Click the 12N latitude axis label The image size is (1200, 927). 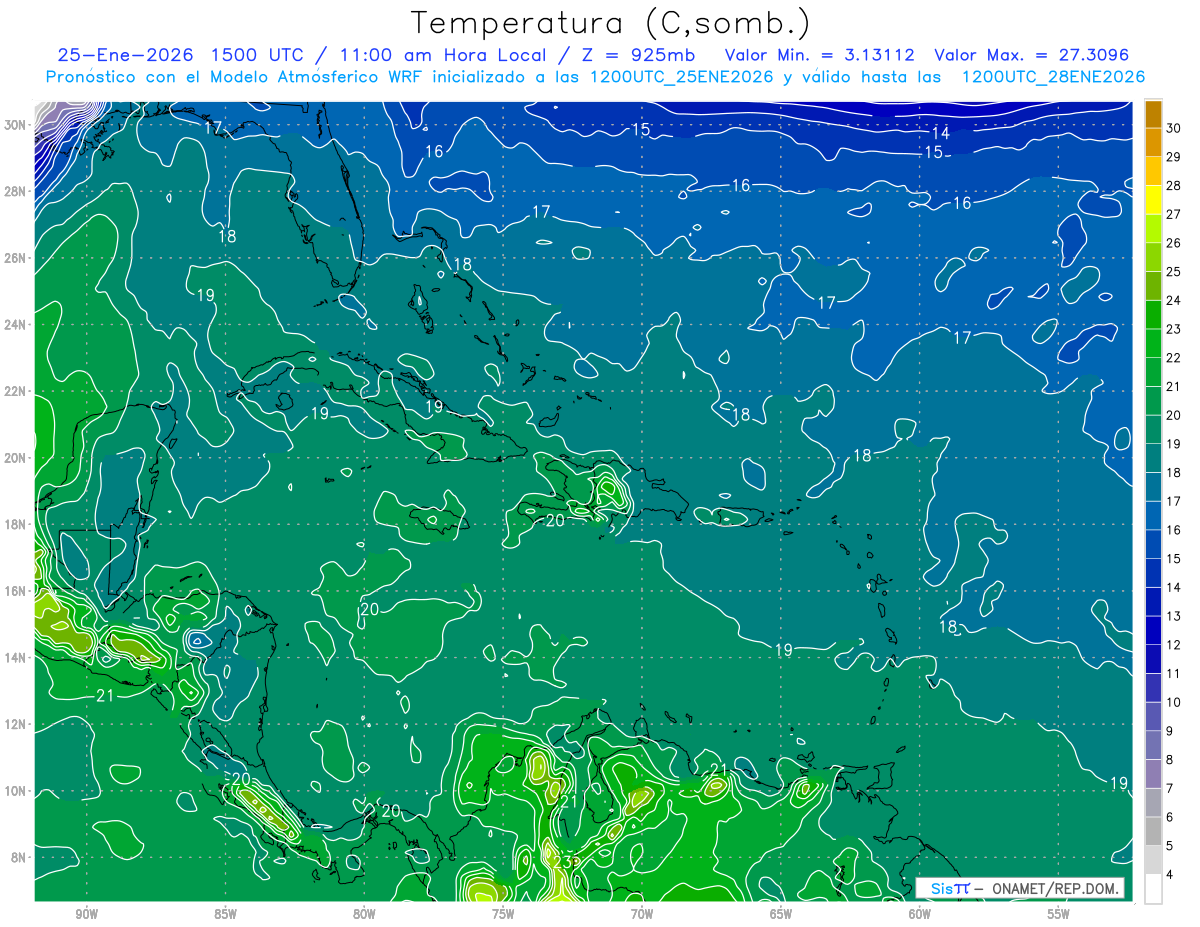[15, 724]
